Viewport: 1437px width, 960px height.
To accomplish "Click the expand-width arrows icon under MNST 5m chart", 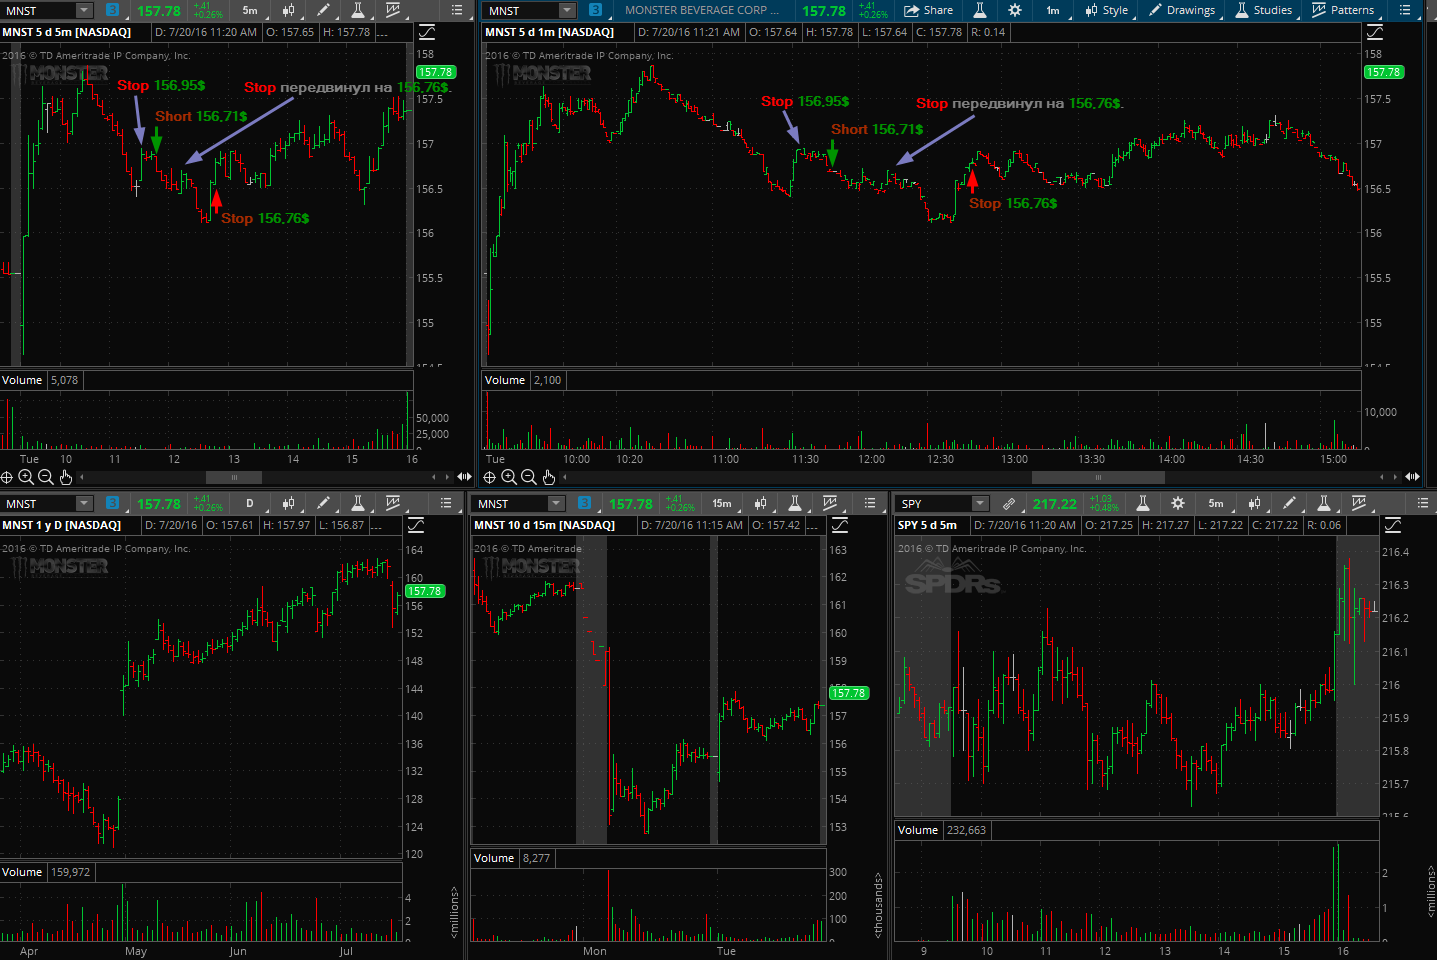I will [x=464, y=477].
